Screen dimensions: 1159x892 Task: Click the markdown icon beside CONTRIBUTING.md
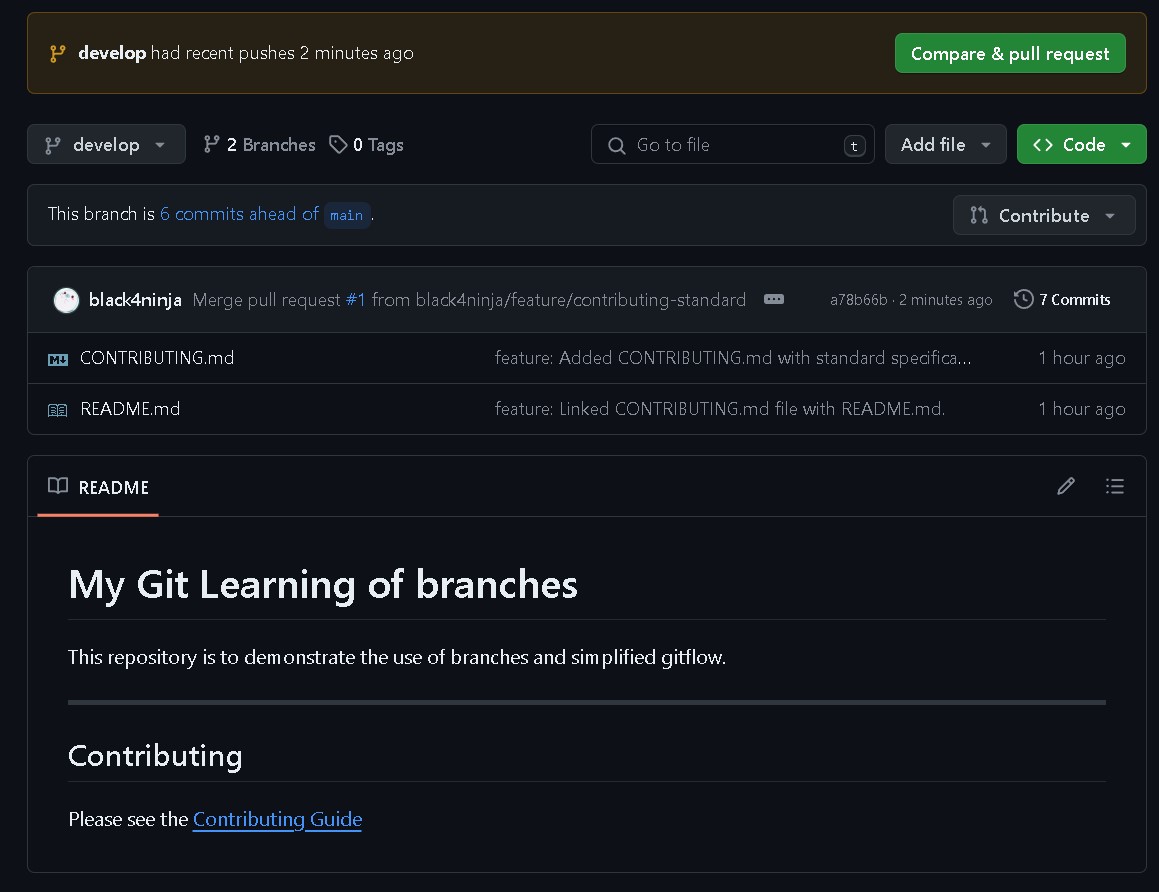tap(58, 359)
